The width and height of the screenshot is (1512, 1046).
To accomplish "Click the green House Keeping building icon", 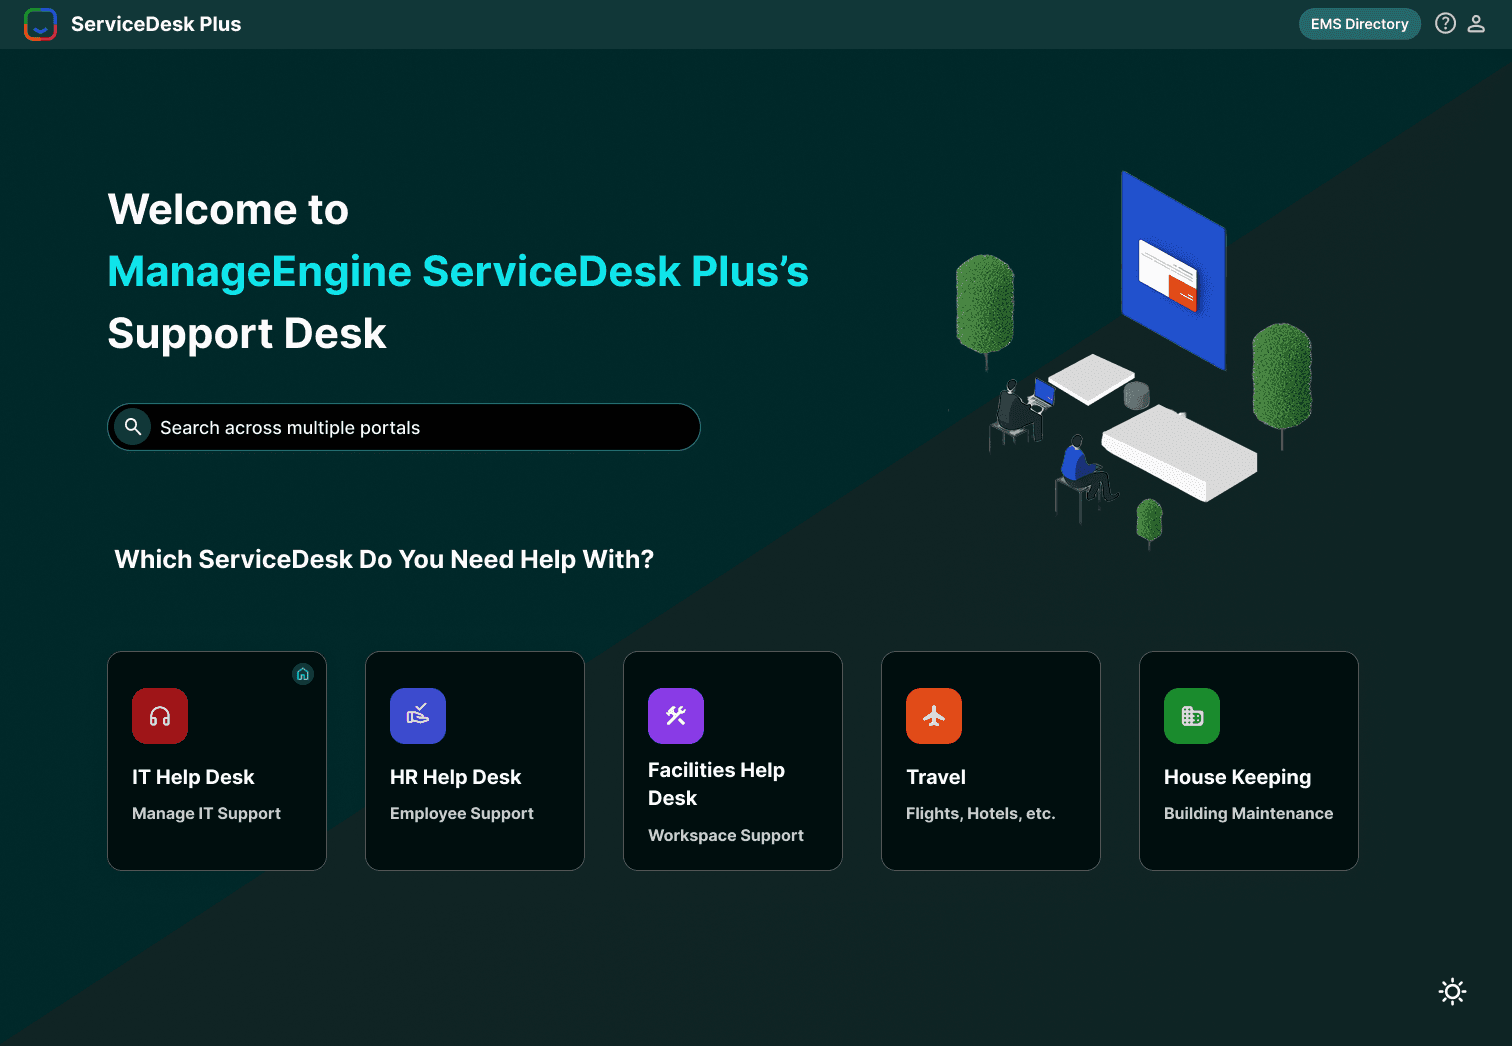I will pos(1192,716).
